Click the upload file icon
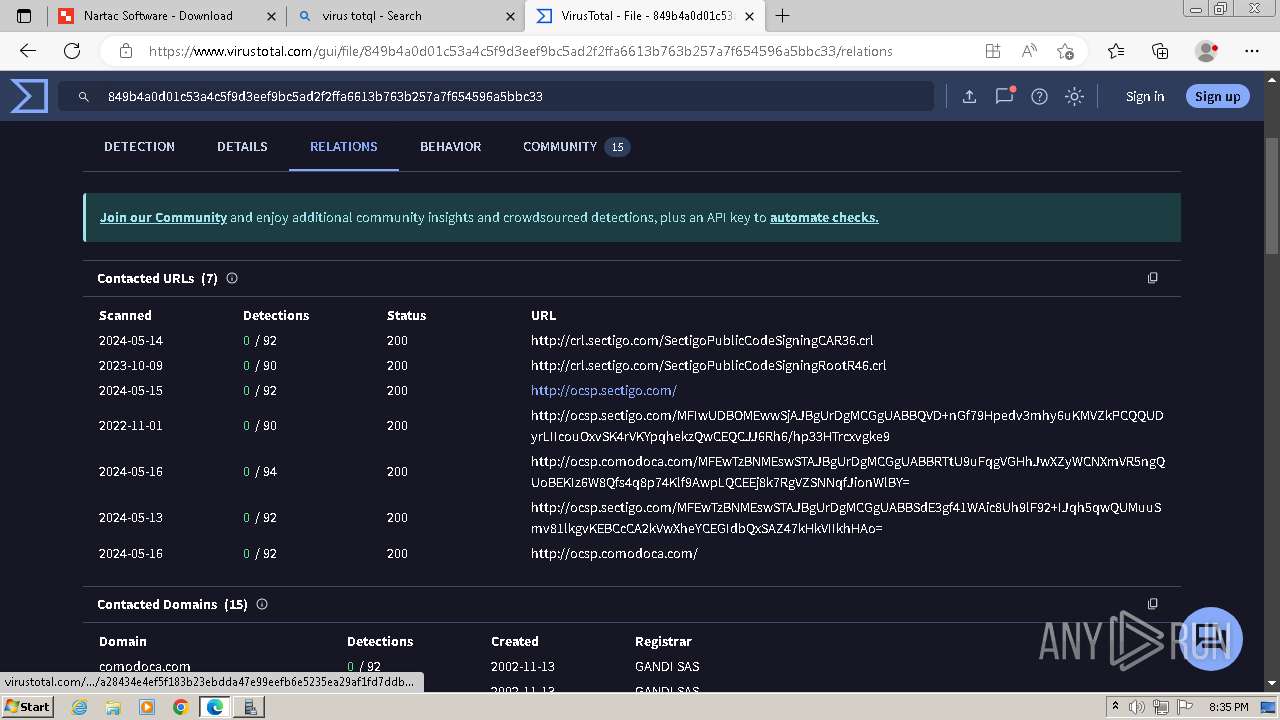This screenshot has width=1280, height=720. click(969, 96)
